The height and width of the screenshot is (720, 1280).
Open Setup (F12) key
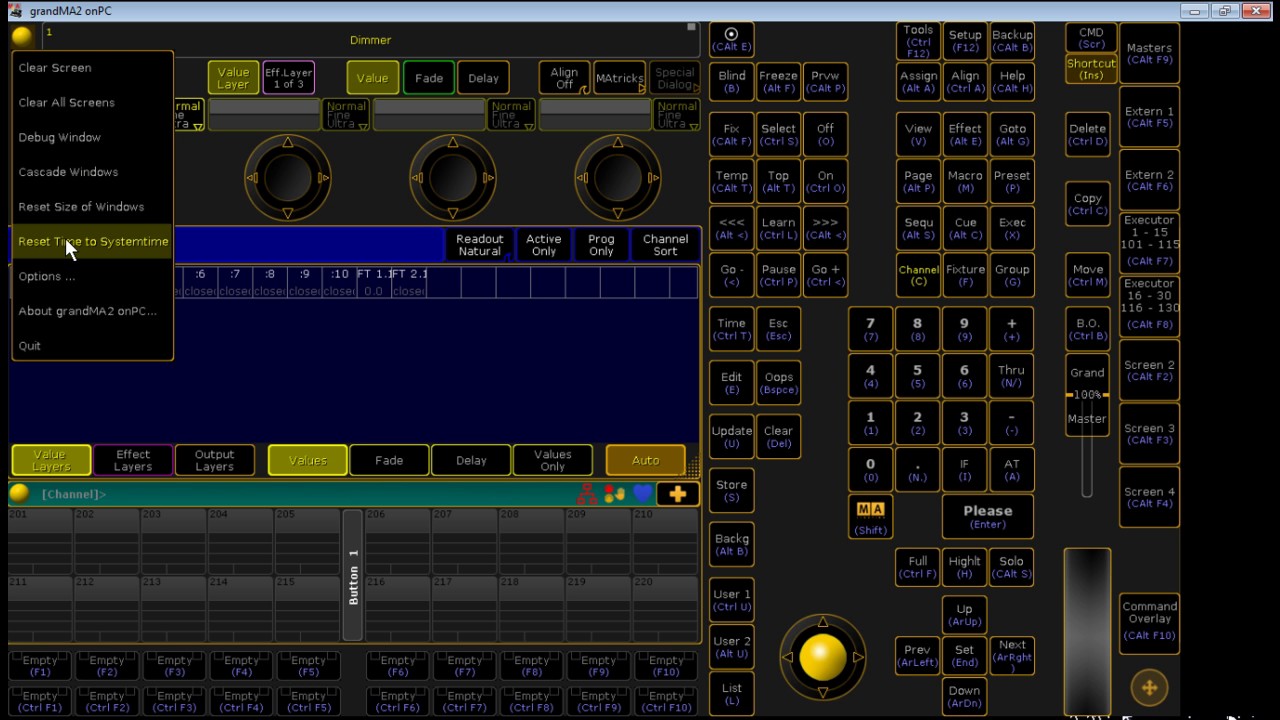coord(965,41)
